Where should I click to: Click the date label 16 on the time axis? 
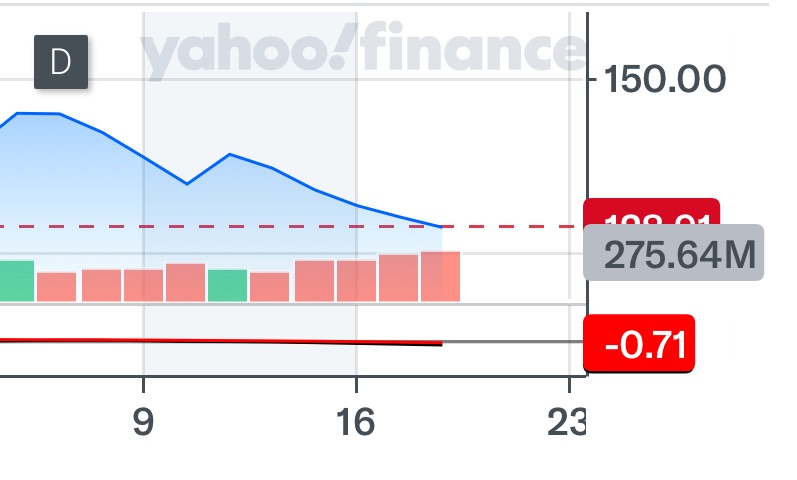point(356,423)
